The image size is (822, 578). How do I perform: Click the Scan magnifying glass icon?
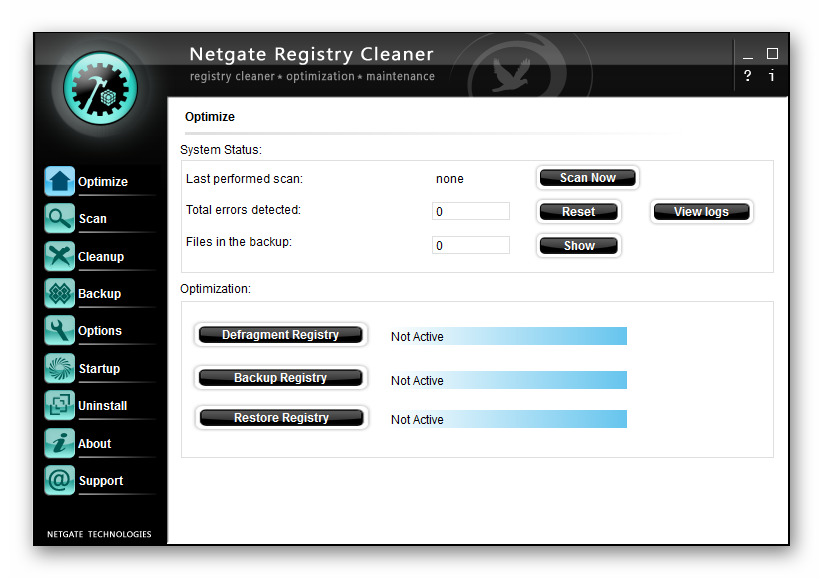tap(59, 218)
